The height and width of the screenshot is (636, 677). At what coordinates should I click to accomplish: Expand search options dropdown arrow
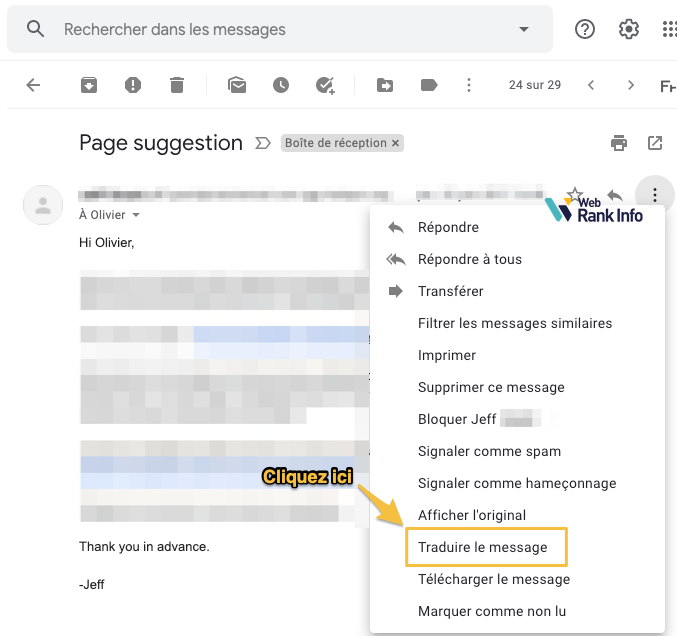tap(524, 29)
